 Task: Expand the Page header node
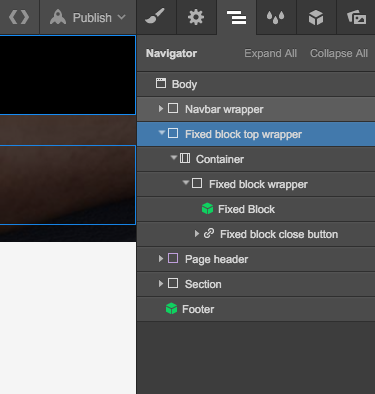coord(161,258)
